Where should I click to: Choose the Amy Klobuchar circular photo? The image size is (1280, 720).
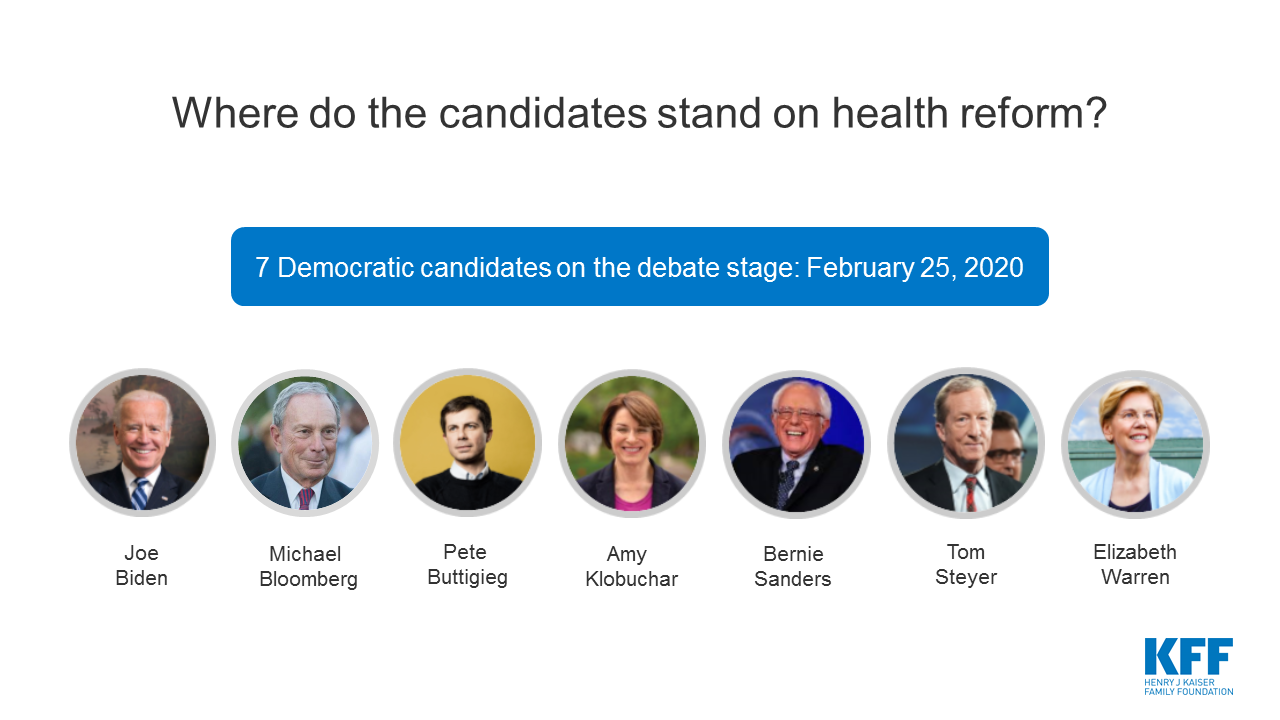point(631,442)
